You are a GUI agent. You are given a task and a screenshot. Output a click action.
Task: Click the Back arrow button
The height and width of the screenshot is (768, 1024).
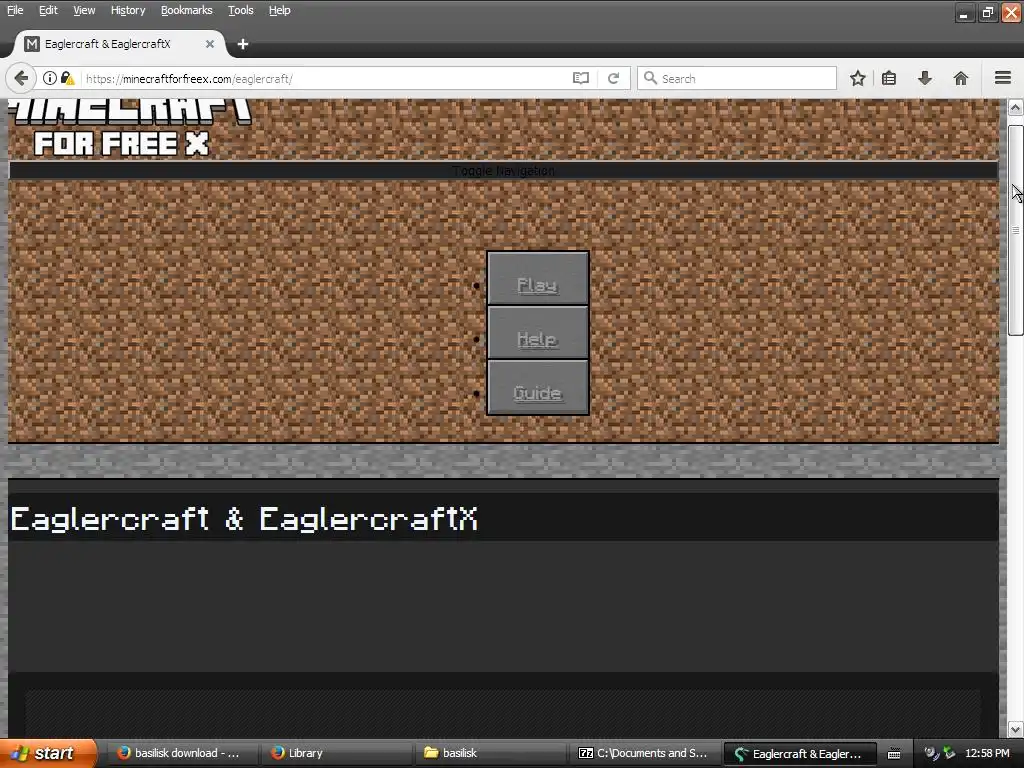pyautogui.click(x=21, y=78)
